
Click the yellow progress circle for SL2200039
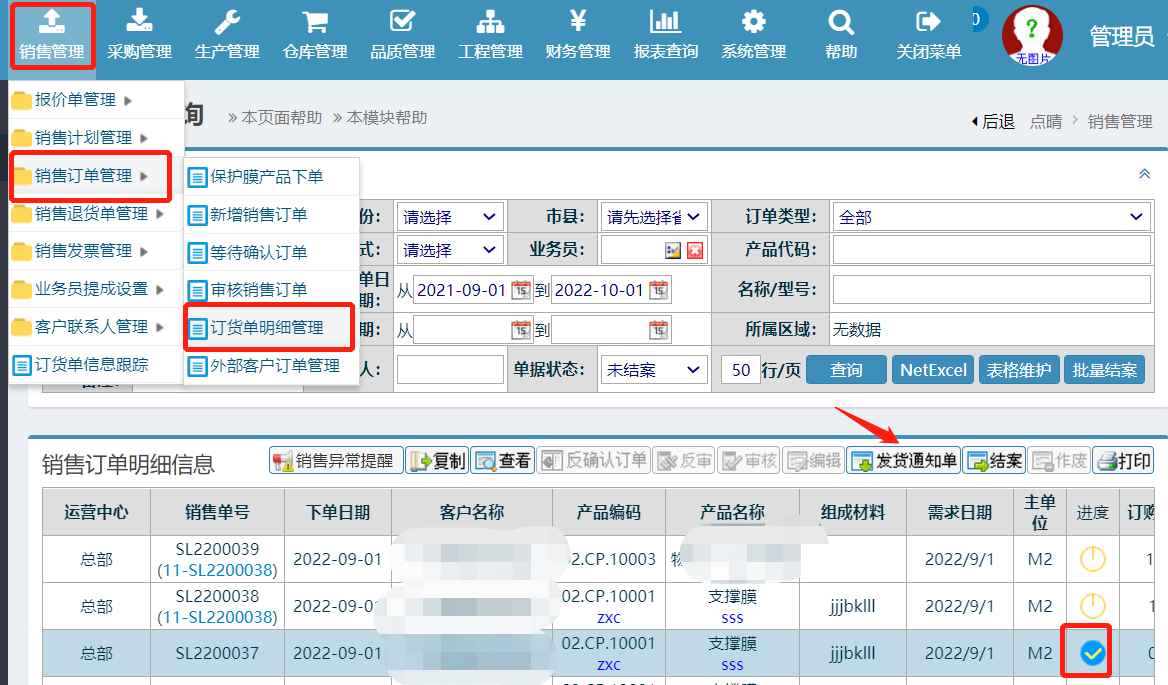coord(1092,559)
